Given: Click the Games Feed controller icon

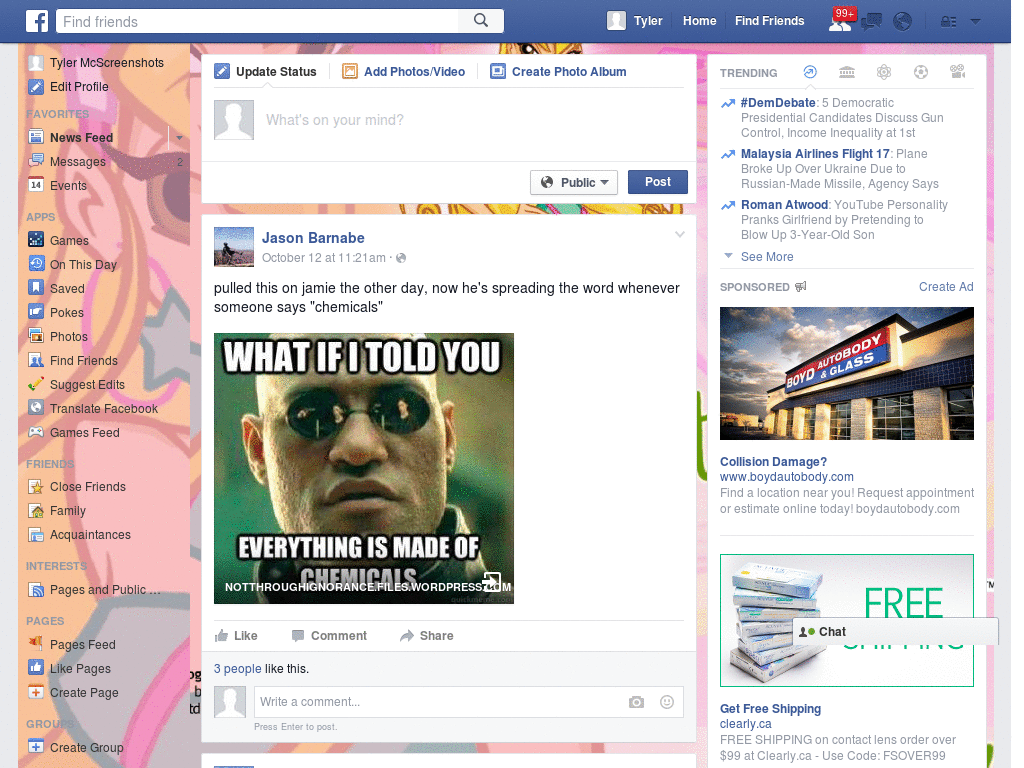Looking at the screenshot, I should 36,432.
